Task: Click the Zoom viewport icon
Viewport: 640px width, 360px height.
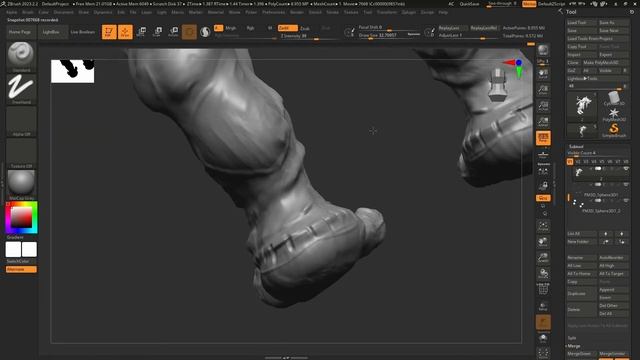Action: point(543,90)
